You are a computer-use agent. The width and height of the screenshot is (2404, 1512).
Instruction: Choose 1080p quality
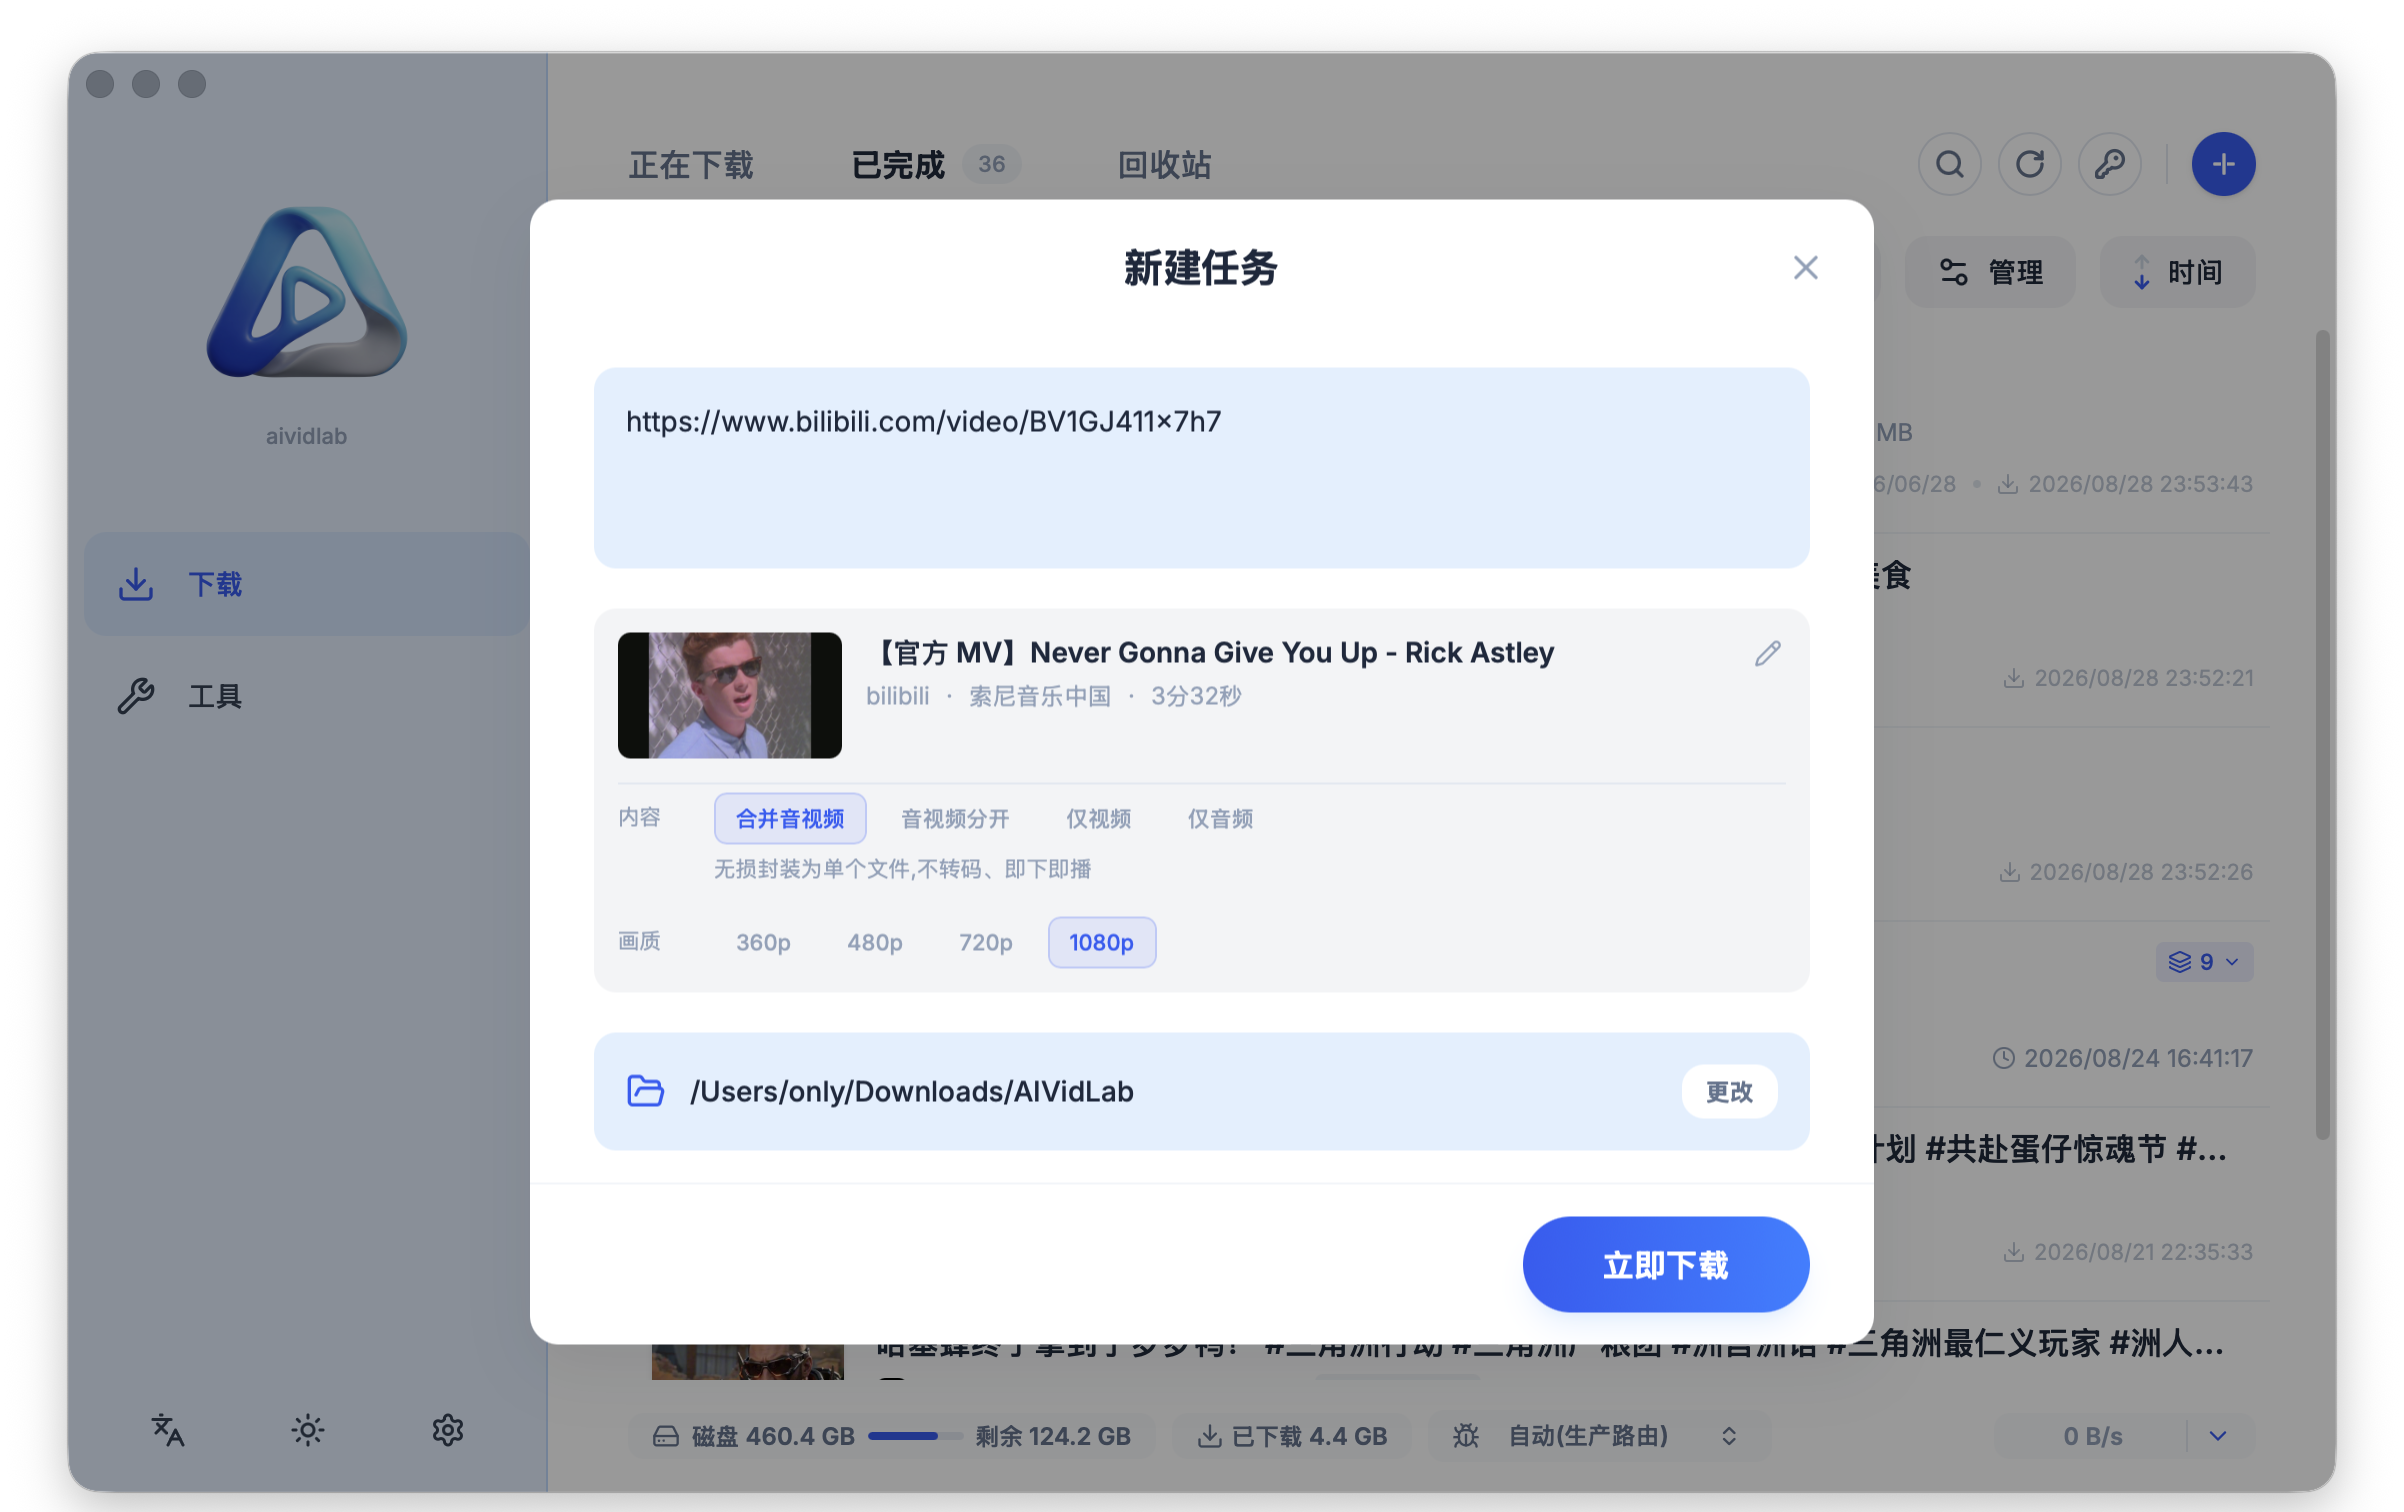tap(1101, 943)
